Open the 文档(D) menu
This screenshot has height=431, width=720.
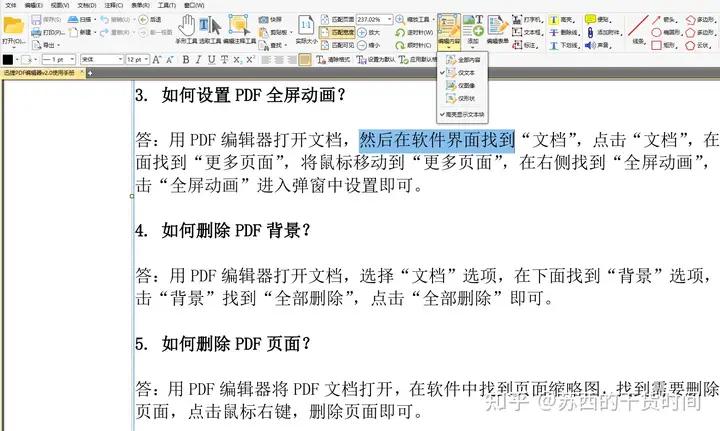pos(87,6)
